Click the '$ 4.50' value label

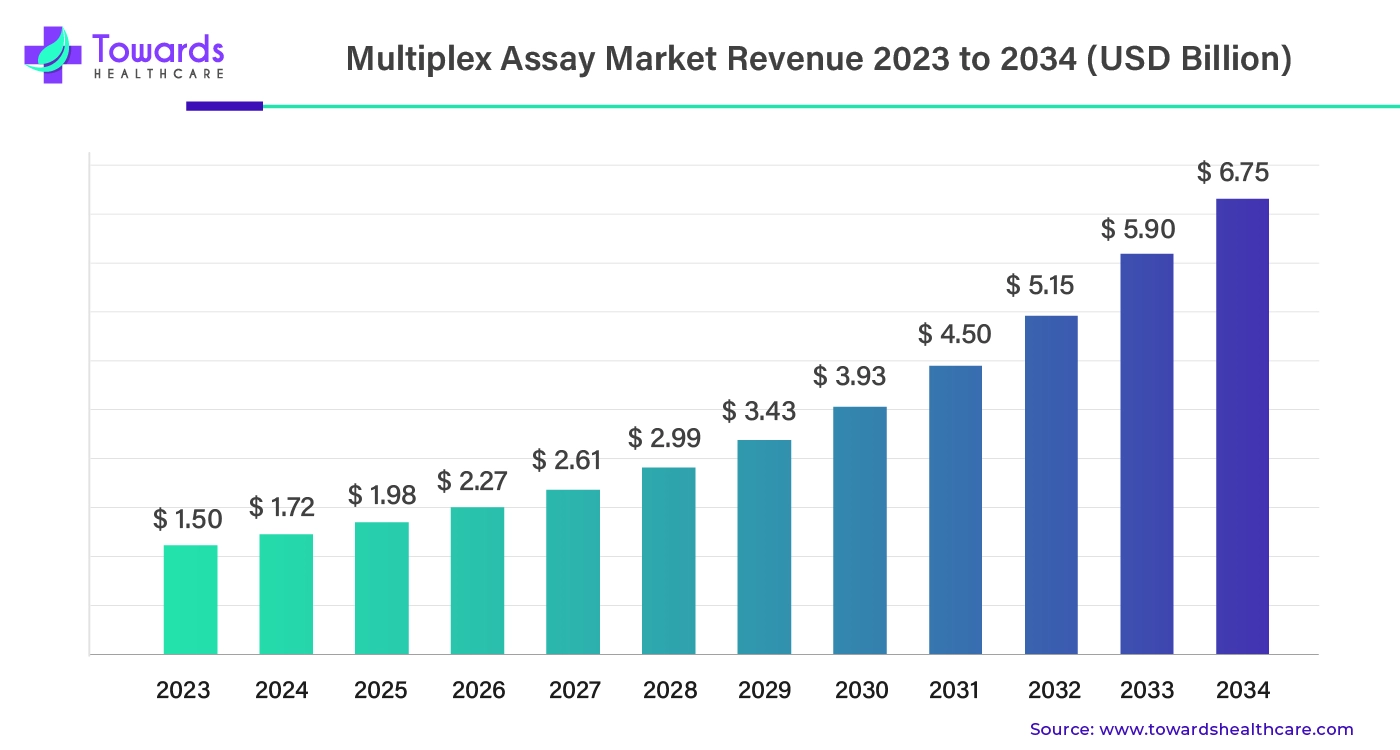click(955, 334)
